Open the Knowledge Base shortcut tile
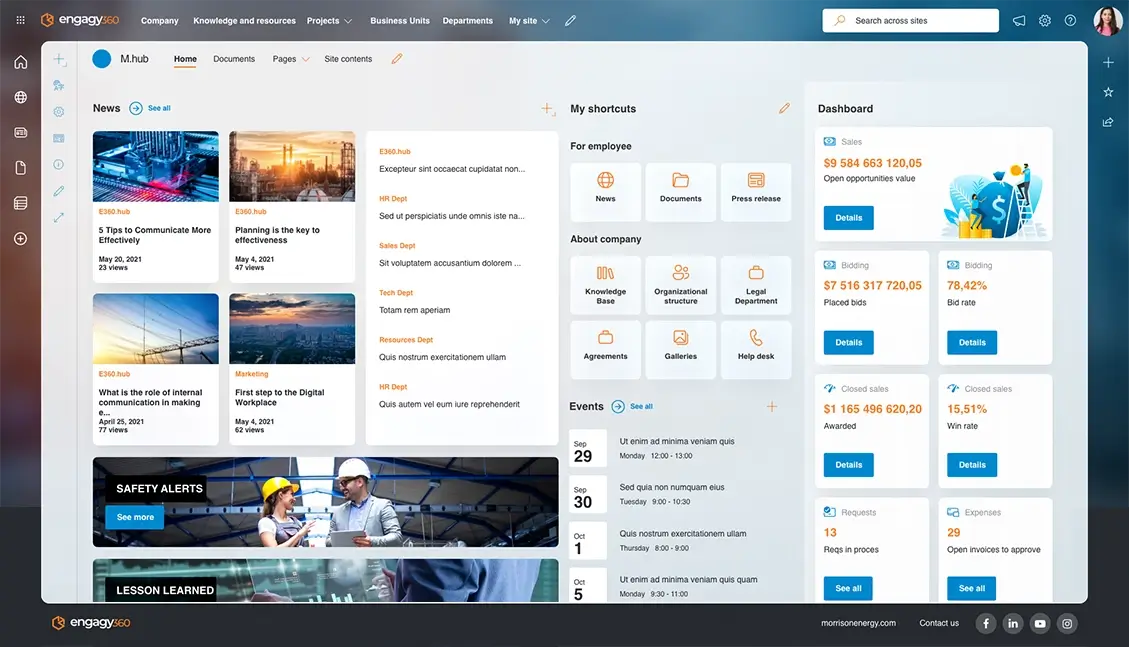1129x647 pixels. click(605, 286)
